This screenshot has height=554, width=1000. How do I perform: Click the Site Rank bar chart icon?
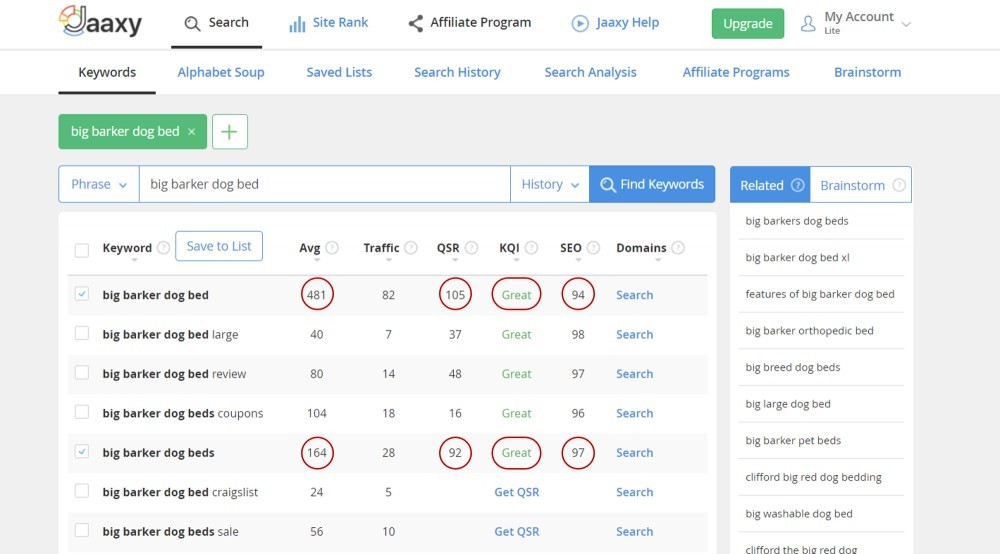(297, 24)
